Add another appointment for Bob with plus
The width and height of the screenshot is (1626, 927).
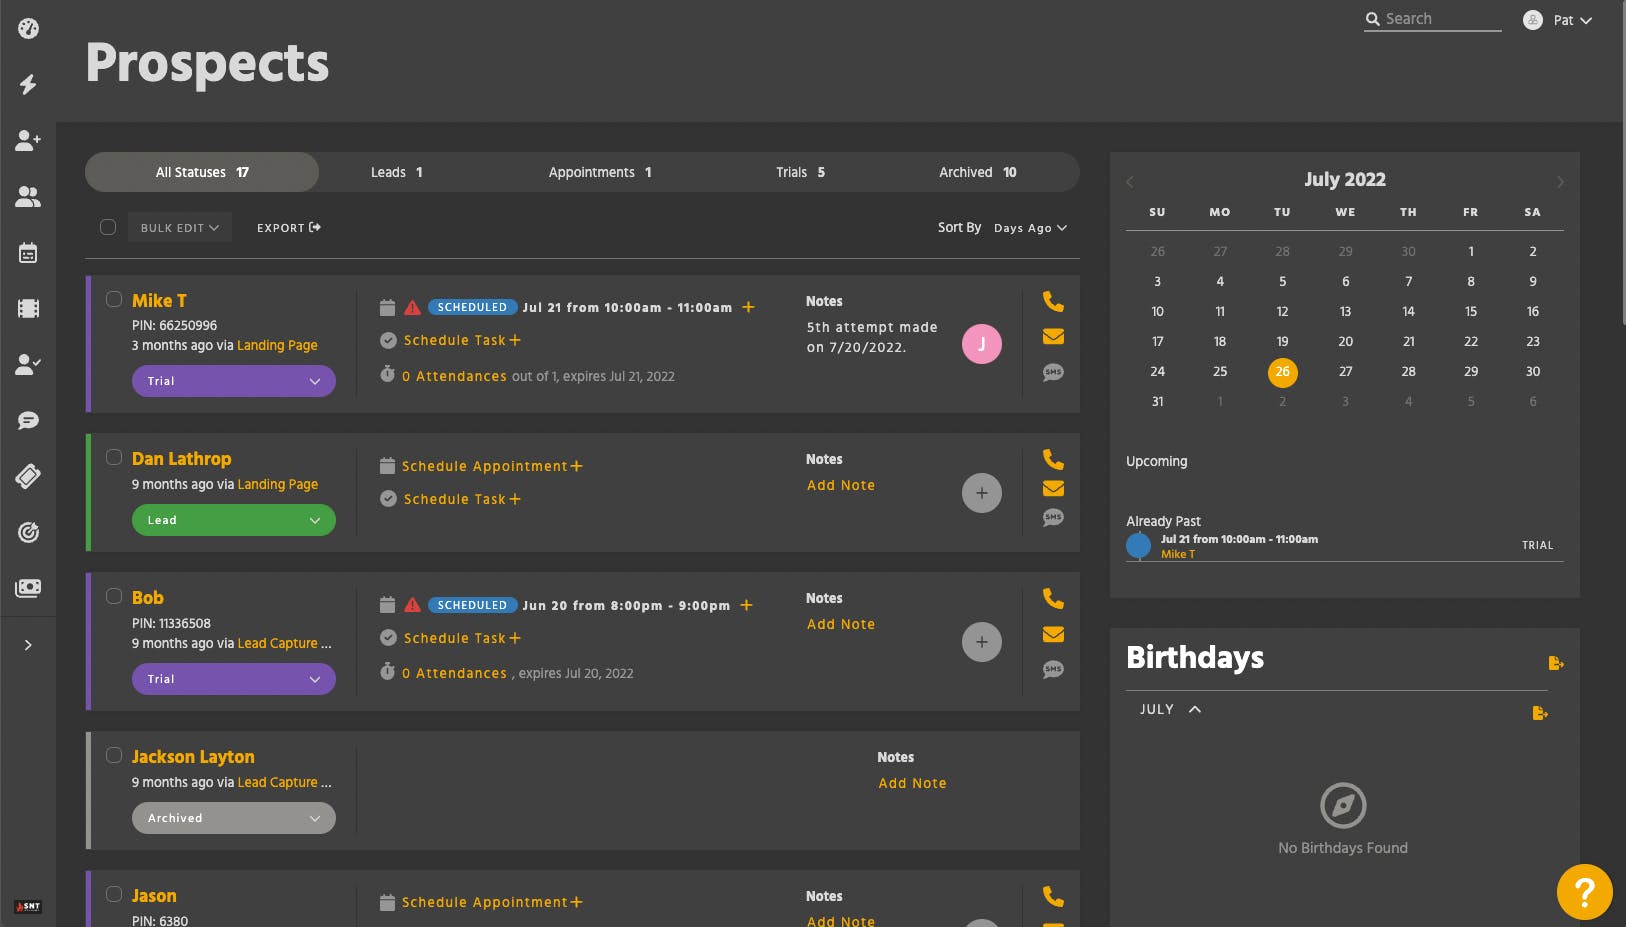pos(746,605)
